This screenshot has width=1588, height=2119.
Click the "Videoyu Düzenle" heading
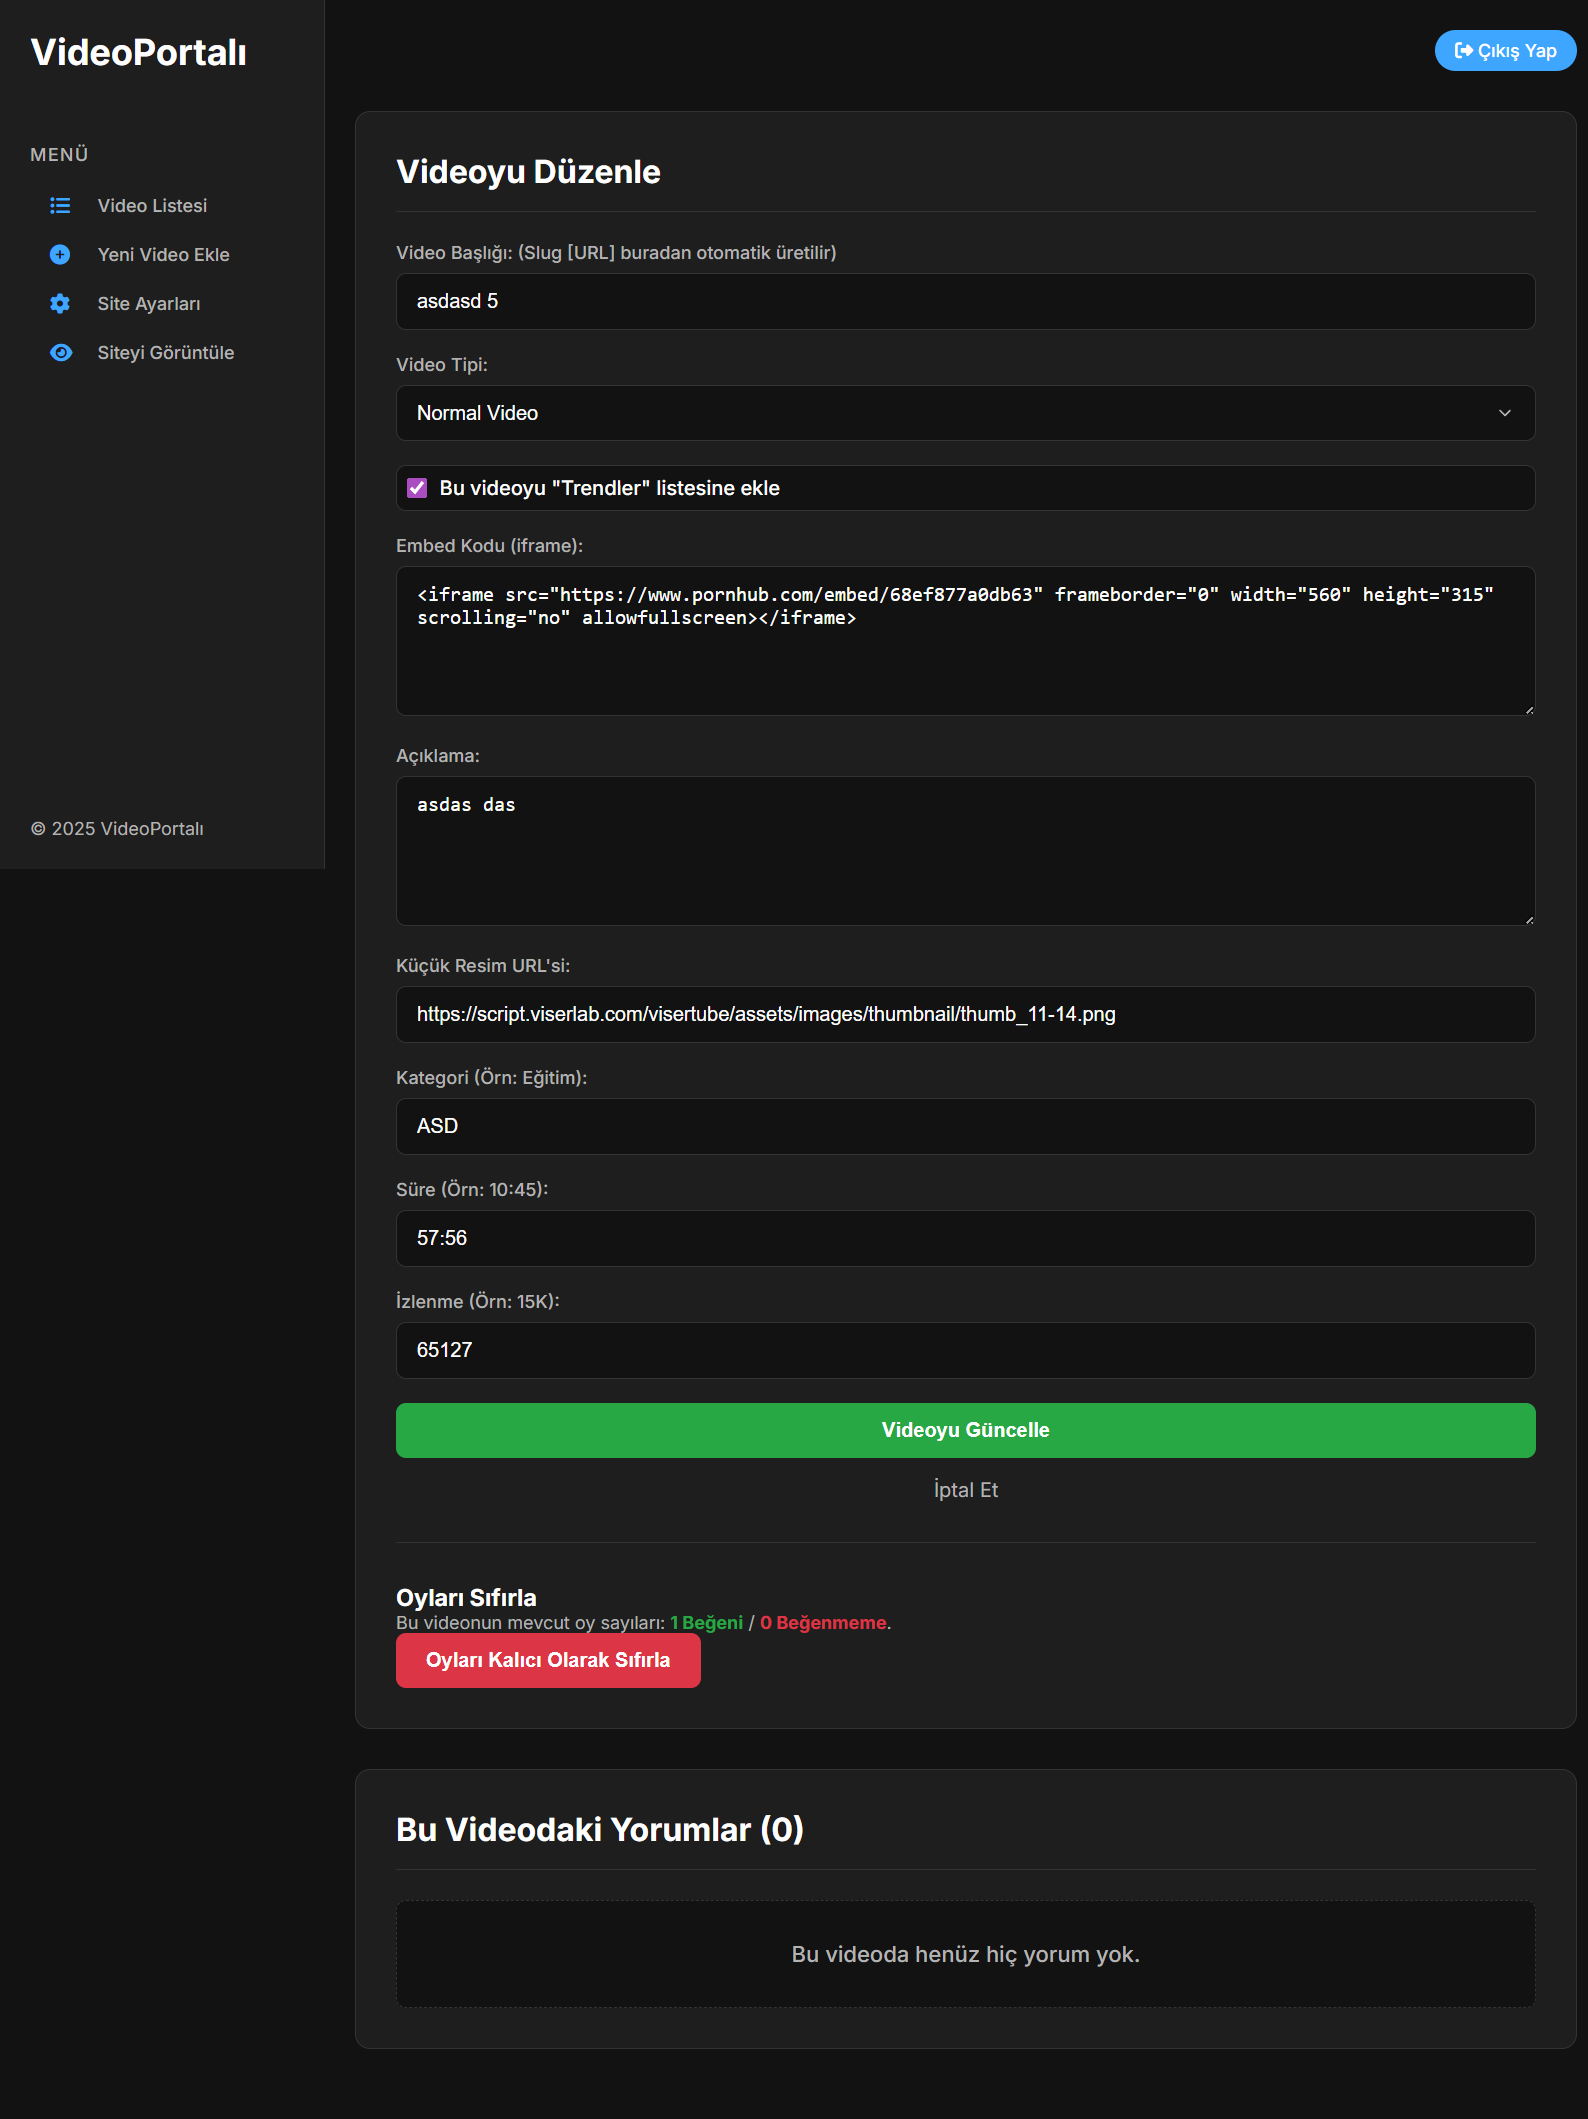(528, 172)
